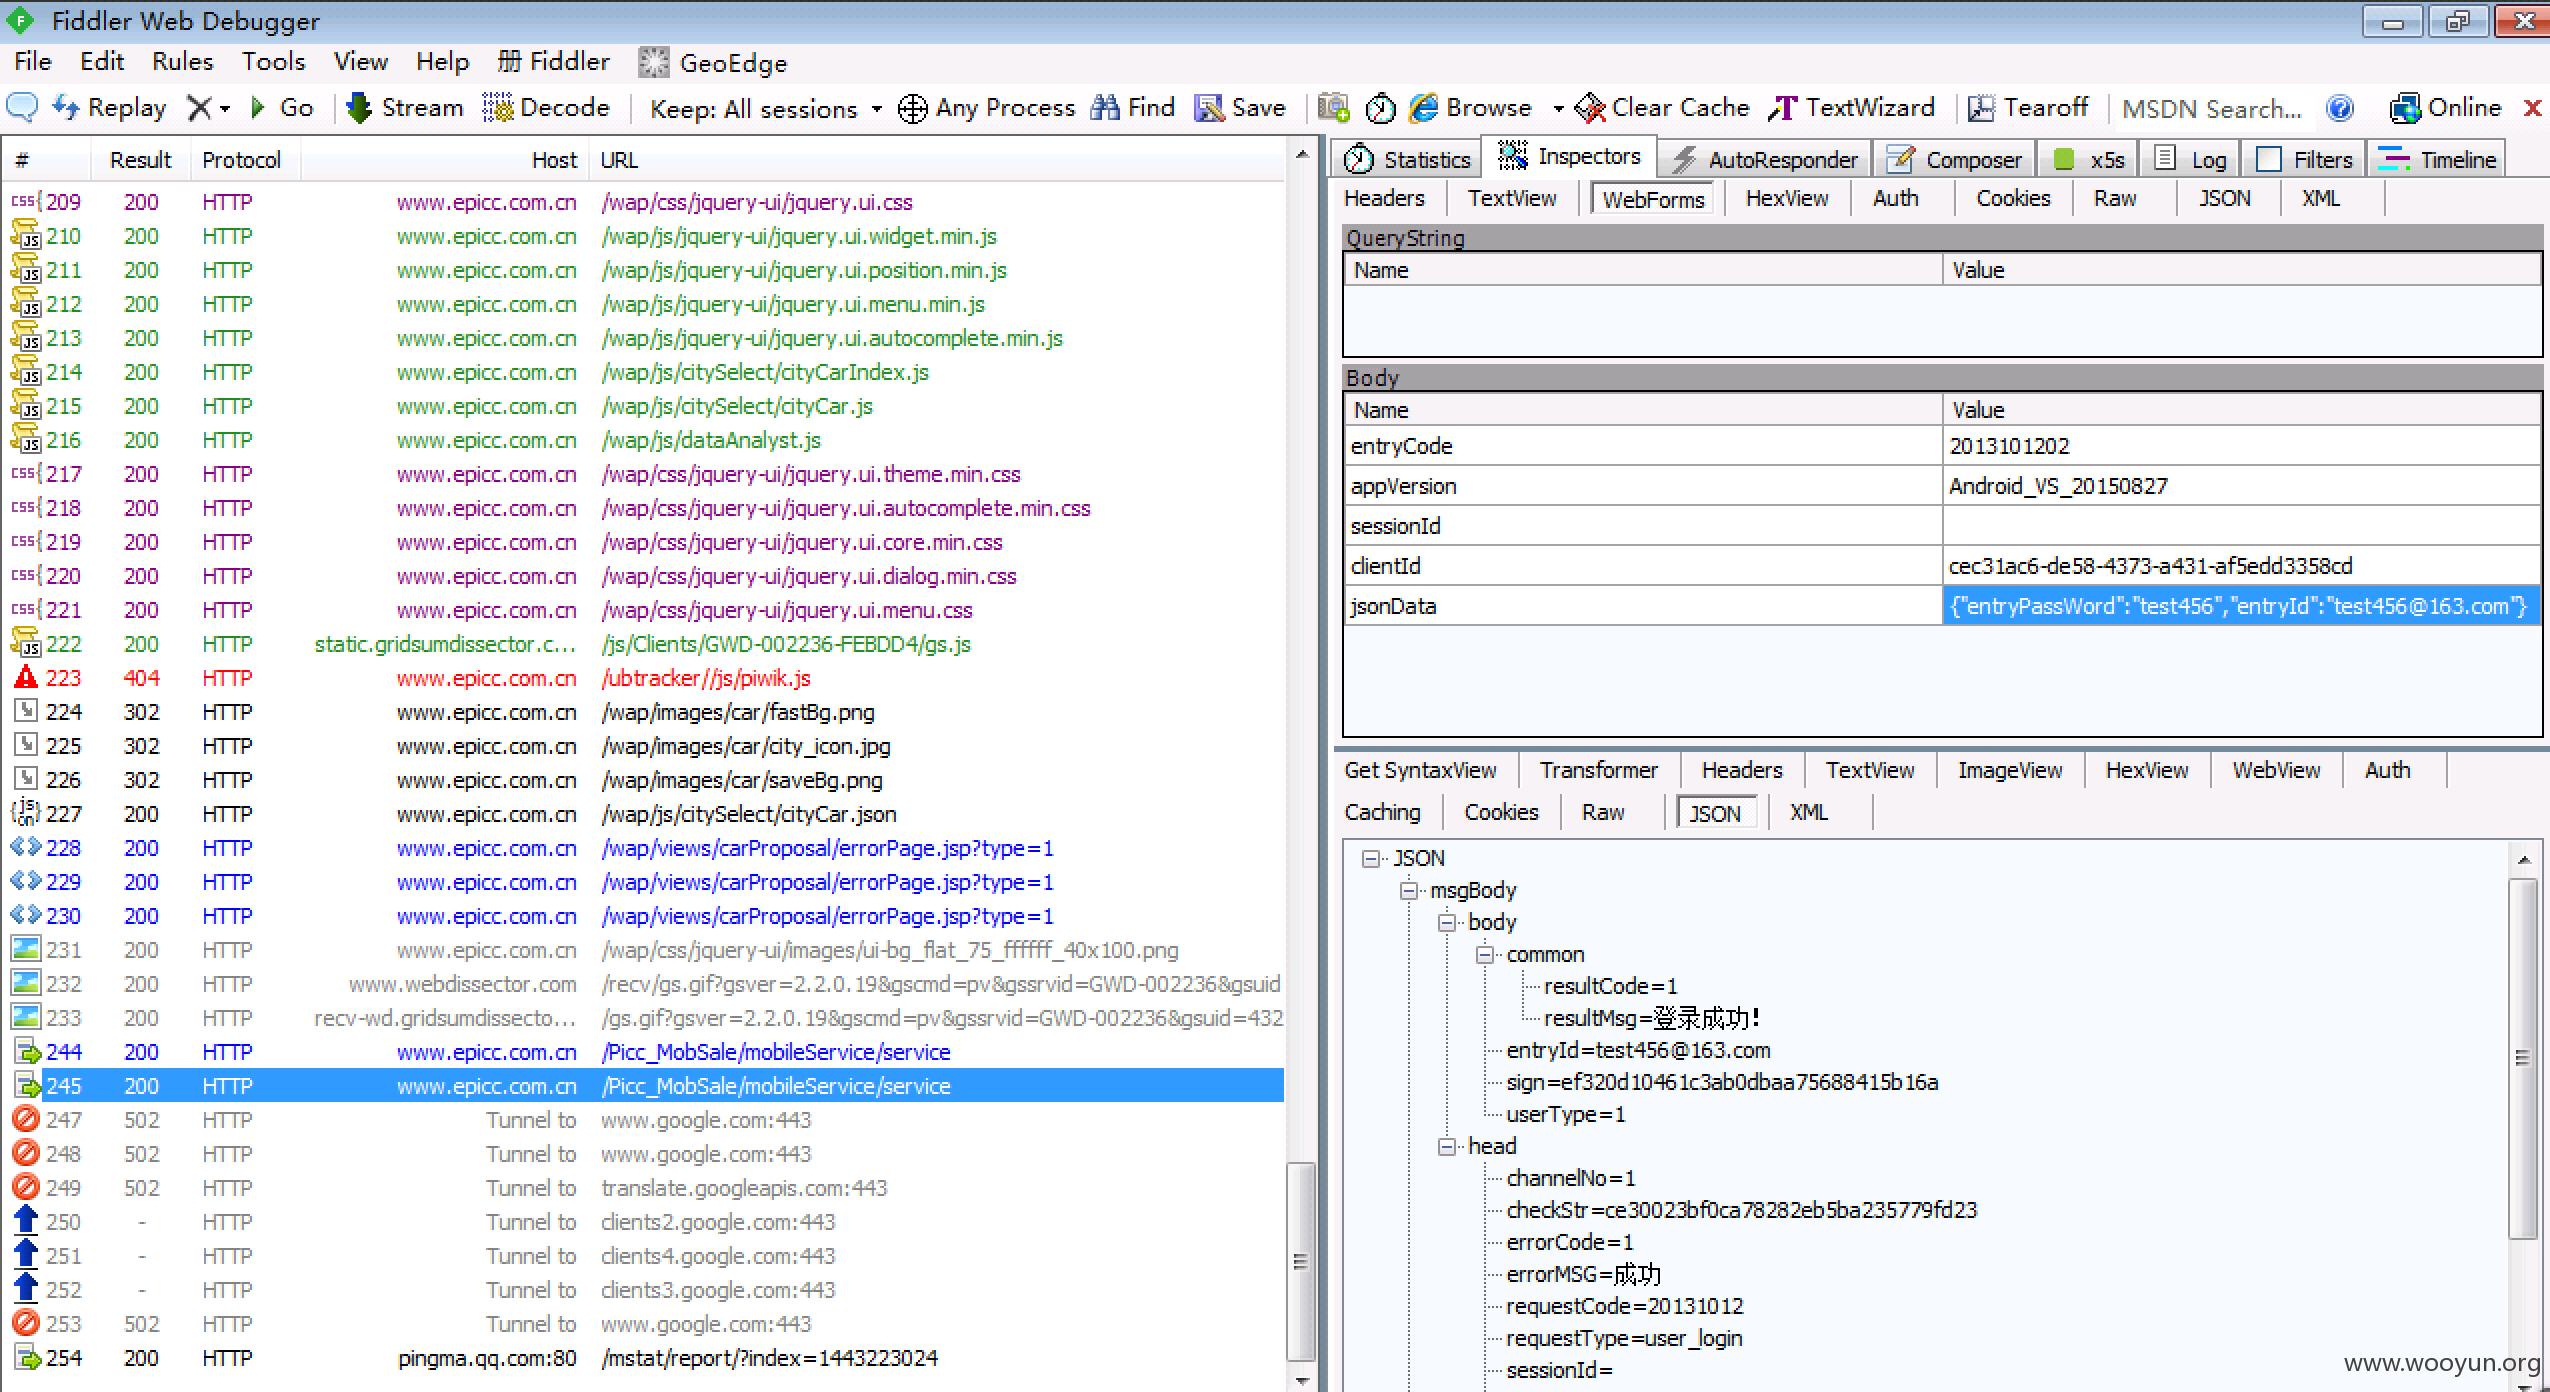Collapse the msgBody tree node
Screen dimensions: 2550x1392
point(1409,890)
